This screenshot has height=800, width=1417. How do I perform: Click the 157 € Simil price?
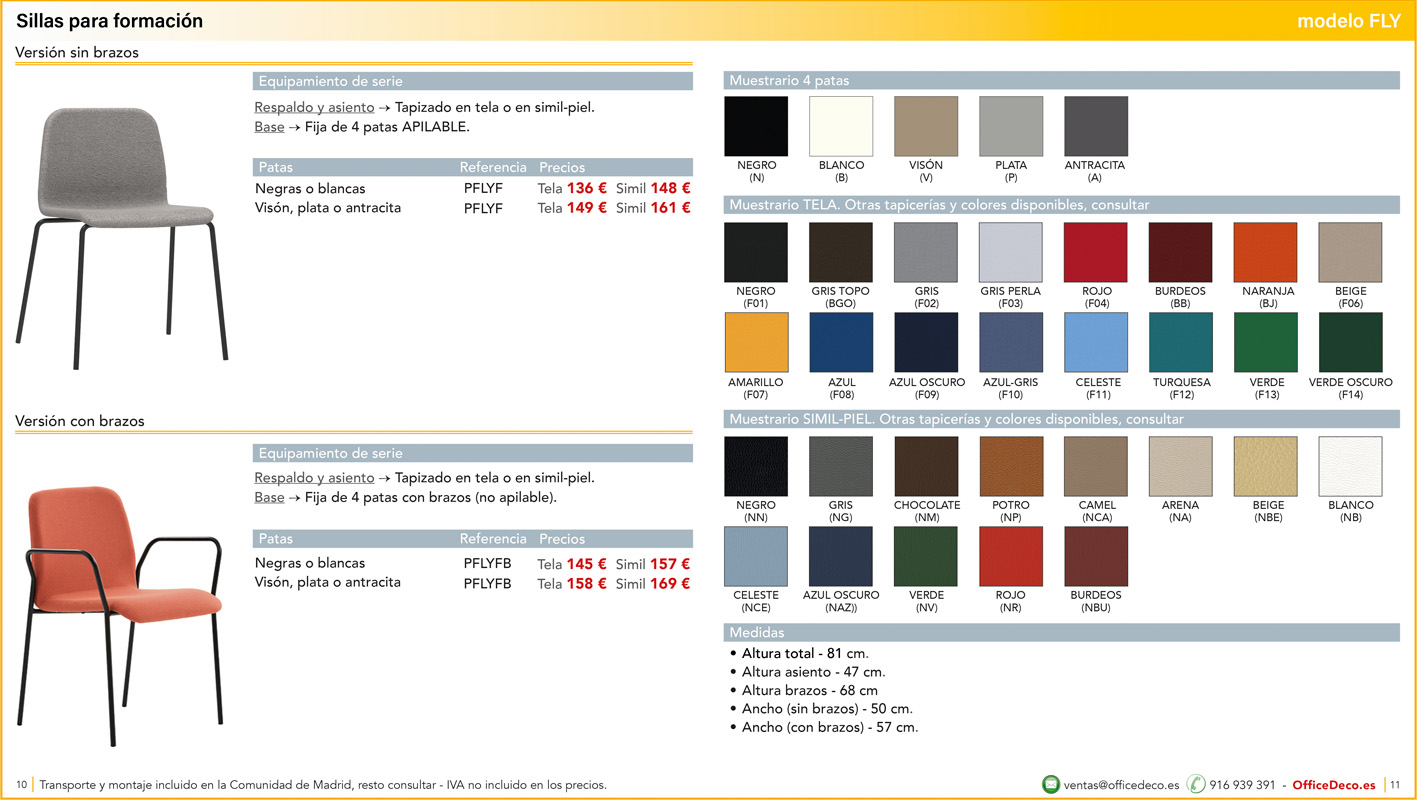670,564
